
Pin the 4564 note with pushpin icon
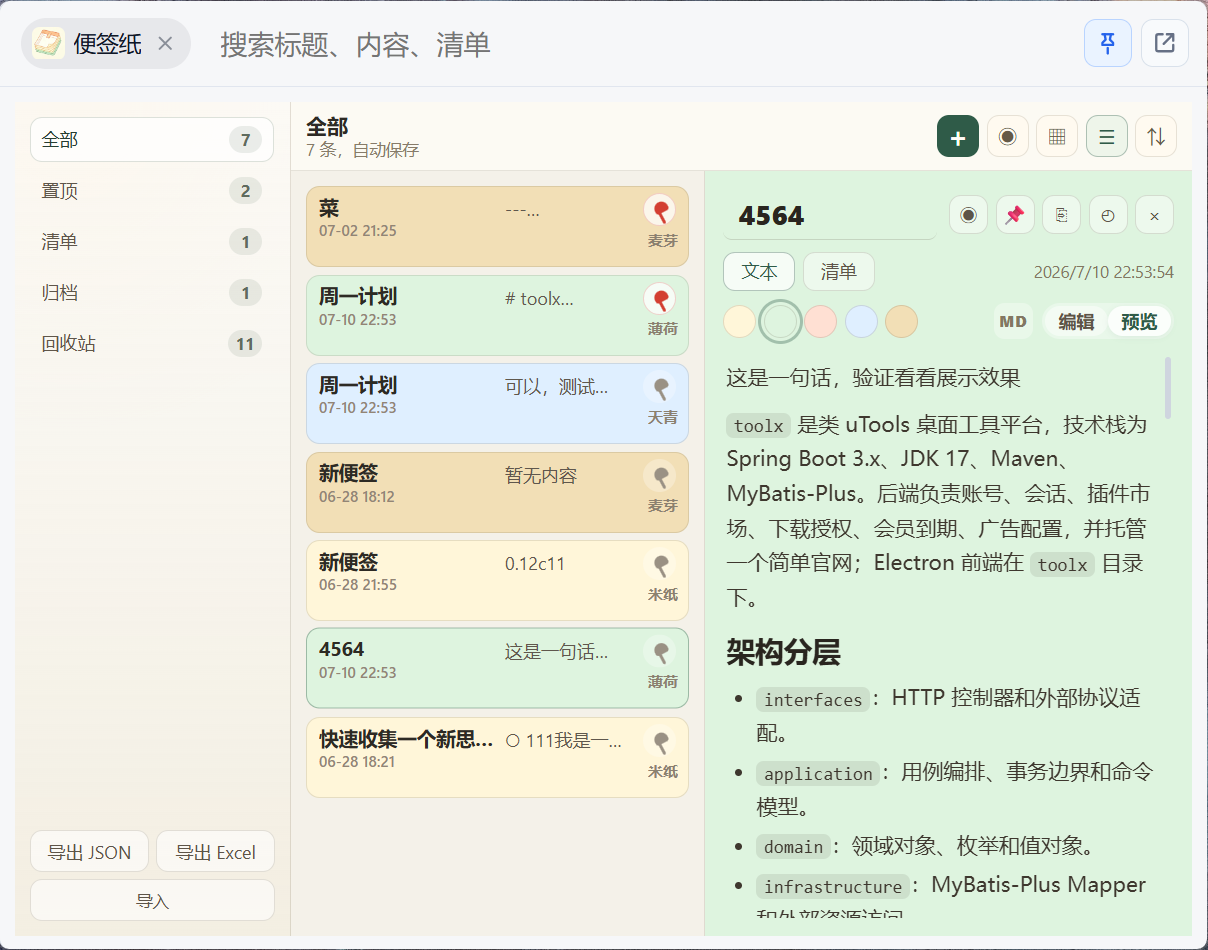tap(1015, 215)
